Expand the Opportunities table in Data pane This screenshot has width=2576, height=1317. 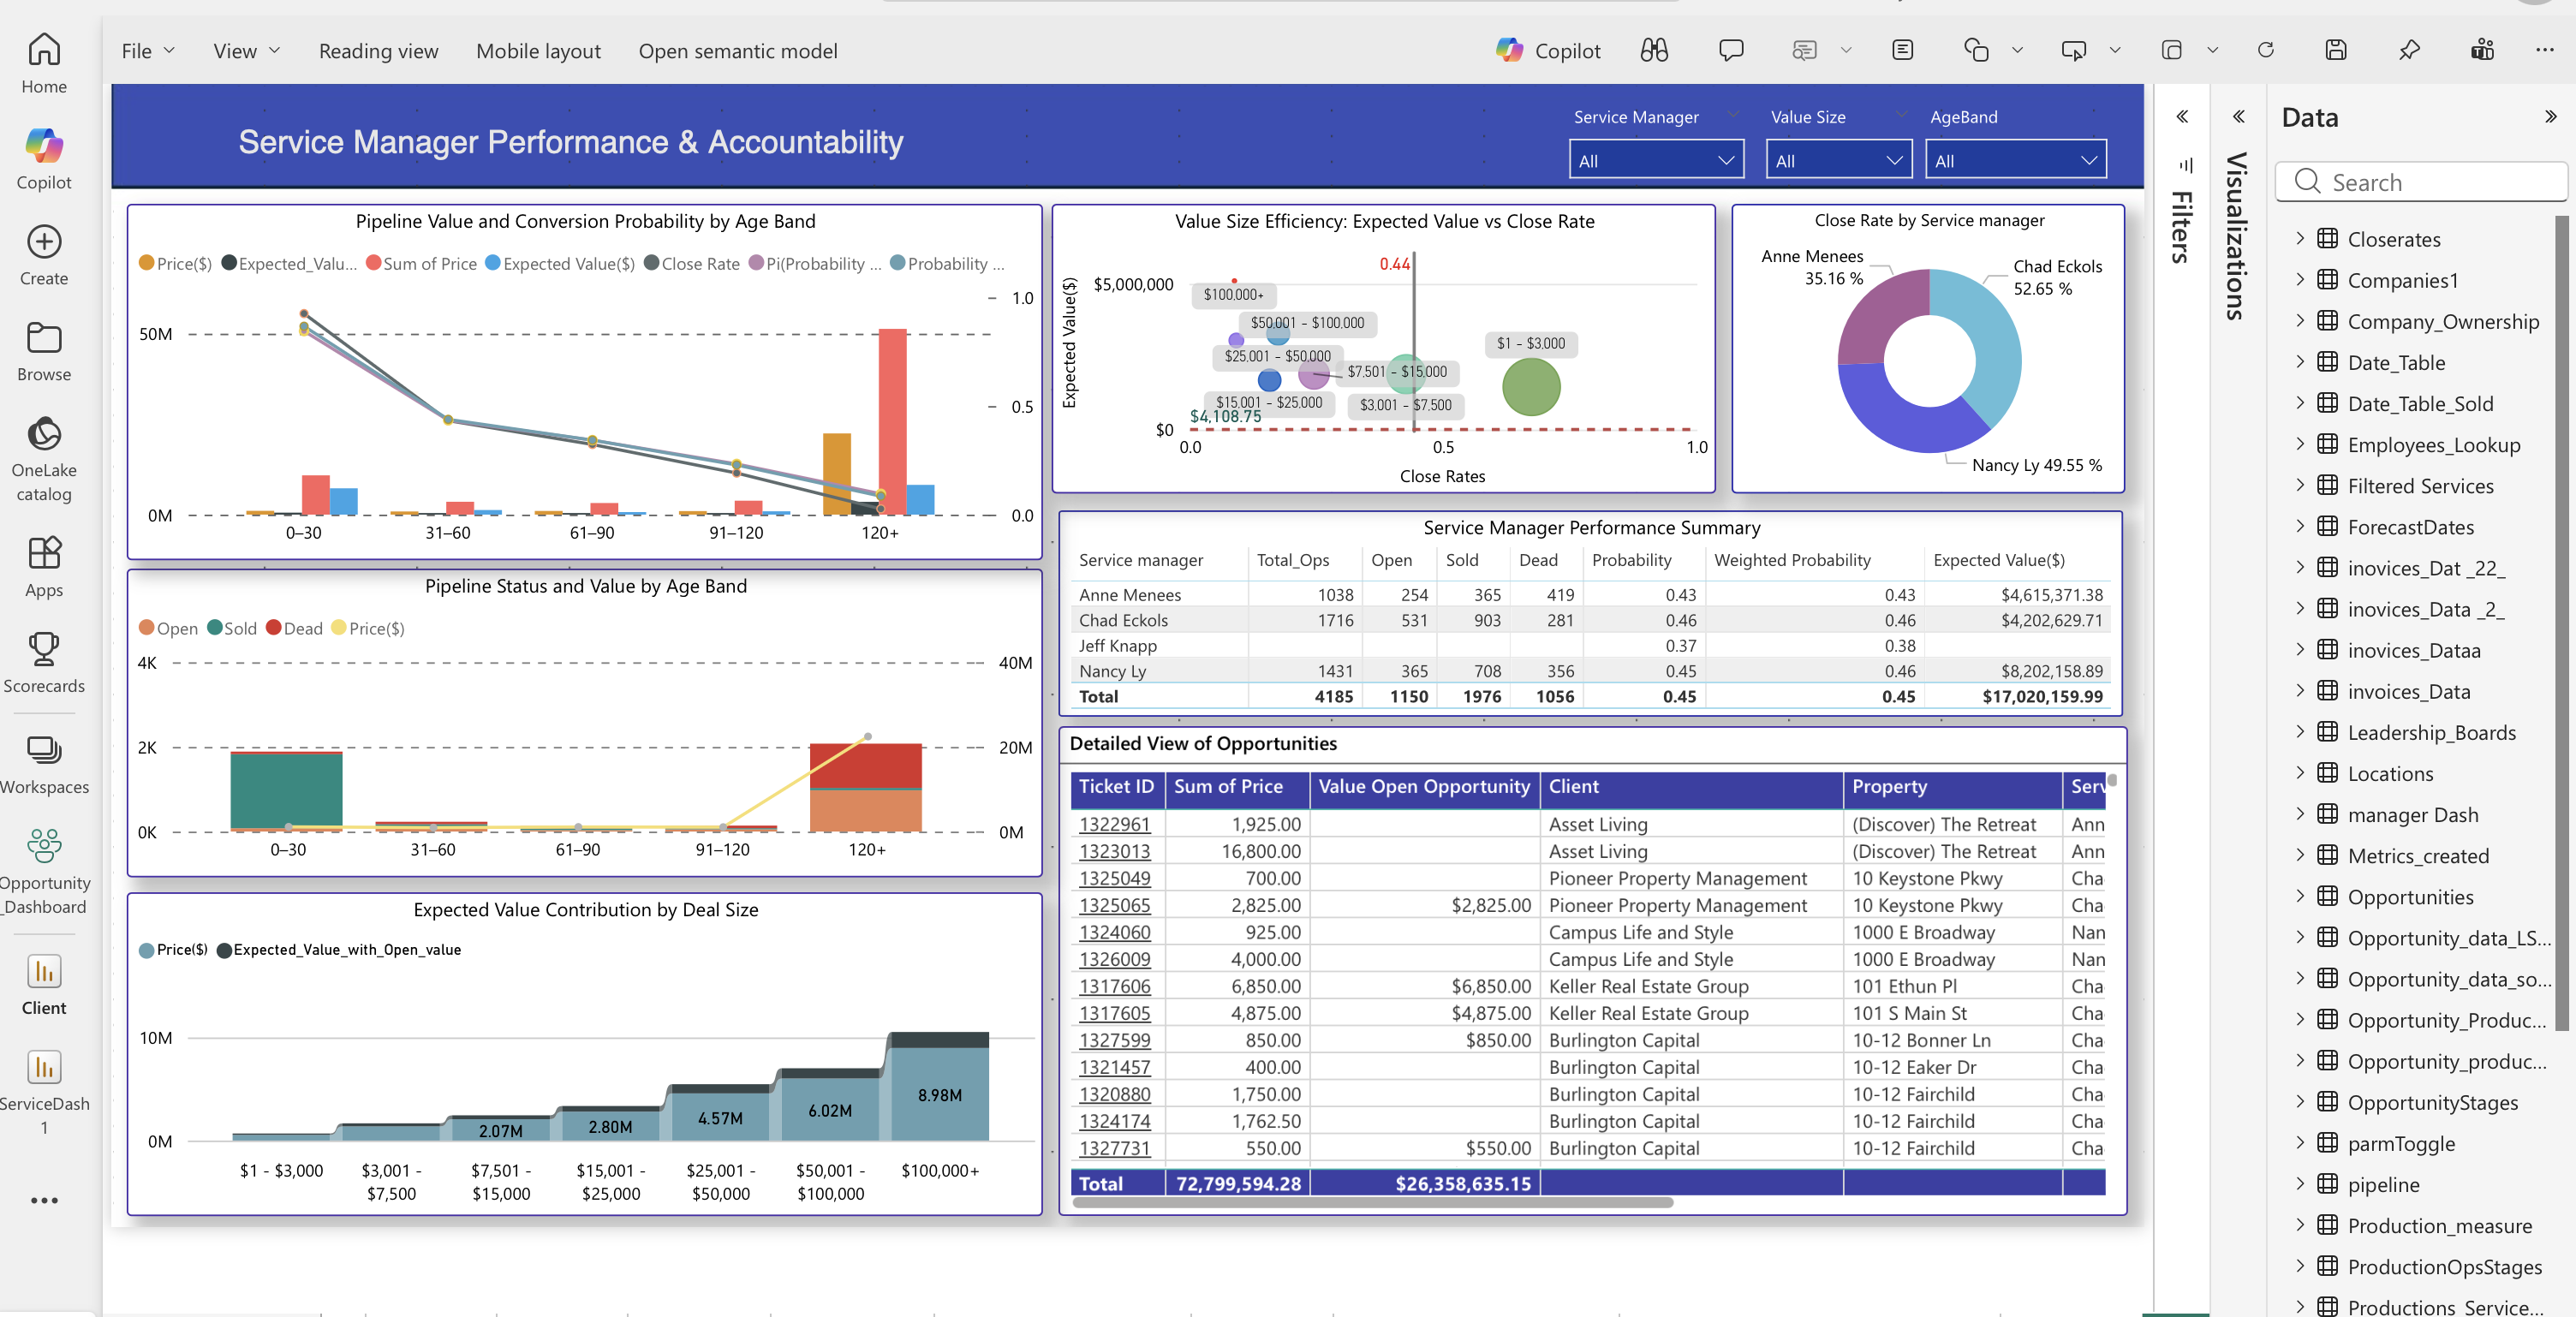(x=2301, y=897)
